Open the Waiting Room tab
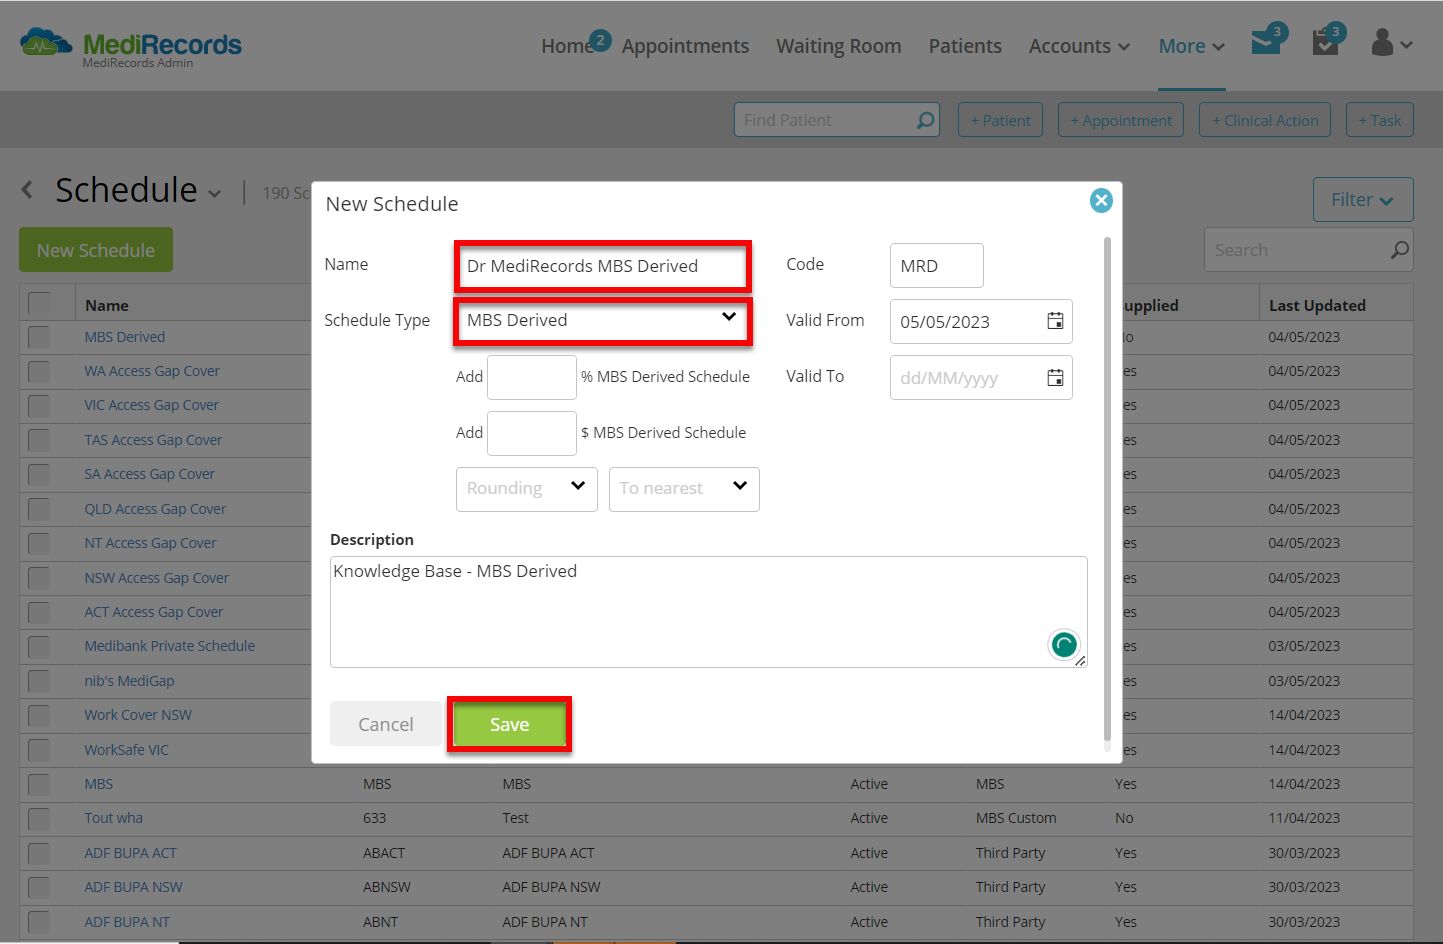This screenshot has height=944, width=1443. pyautogui.click(x=839, y=46)
